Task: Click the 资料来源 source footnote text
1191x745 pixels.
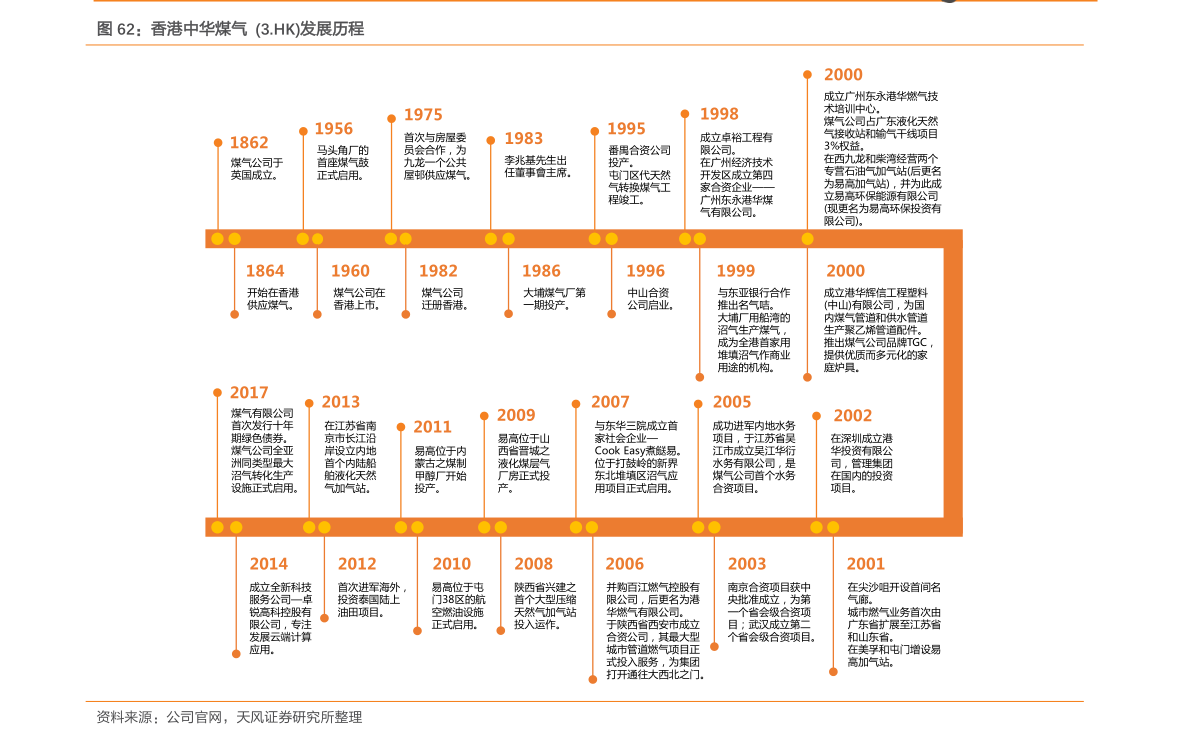Action: 229,717
